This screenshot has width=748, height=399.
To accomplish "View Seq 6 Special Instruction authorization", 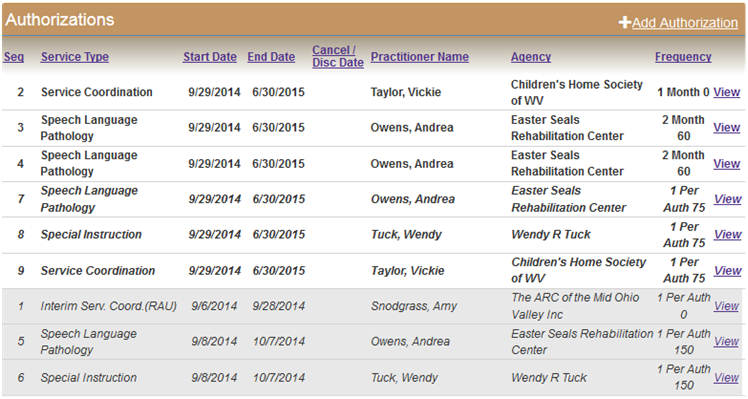I will [x=727, y=378].
